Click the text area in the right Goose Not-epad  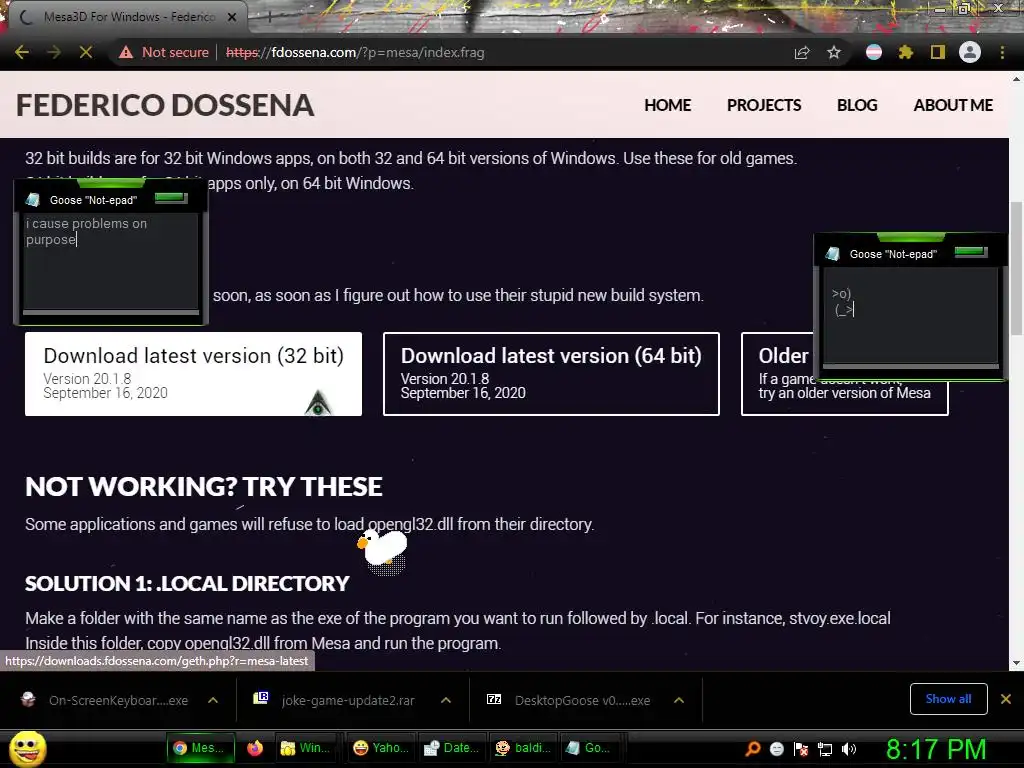pyautogui.click(x=910, y=315)
